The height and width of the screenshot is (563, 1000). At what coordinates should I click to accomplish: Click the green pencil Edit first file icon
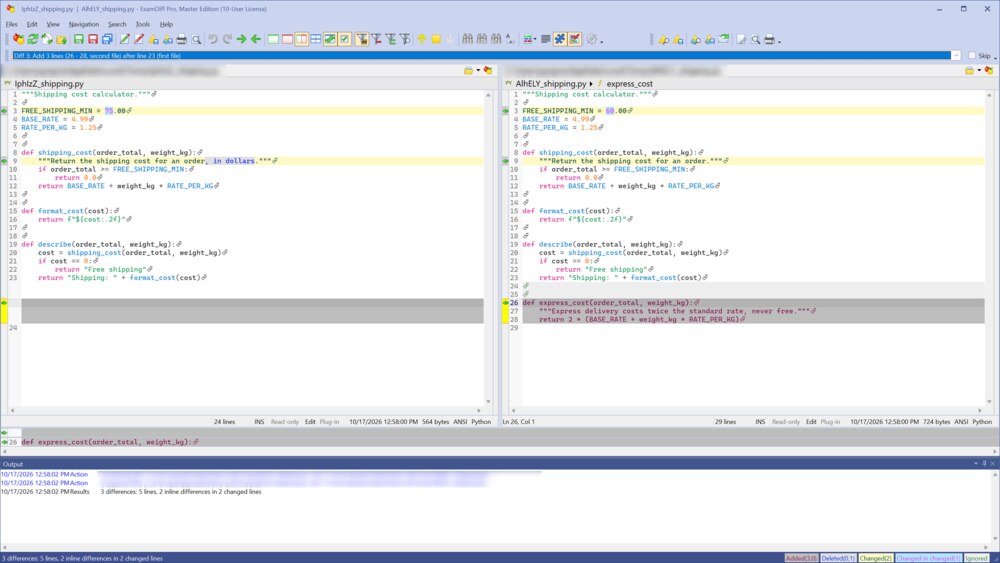124,40
